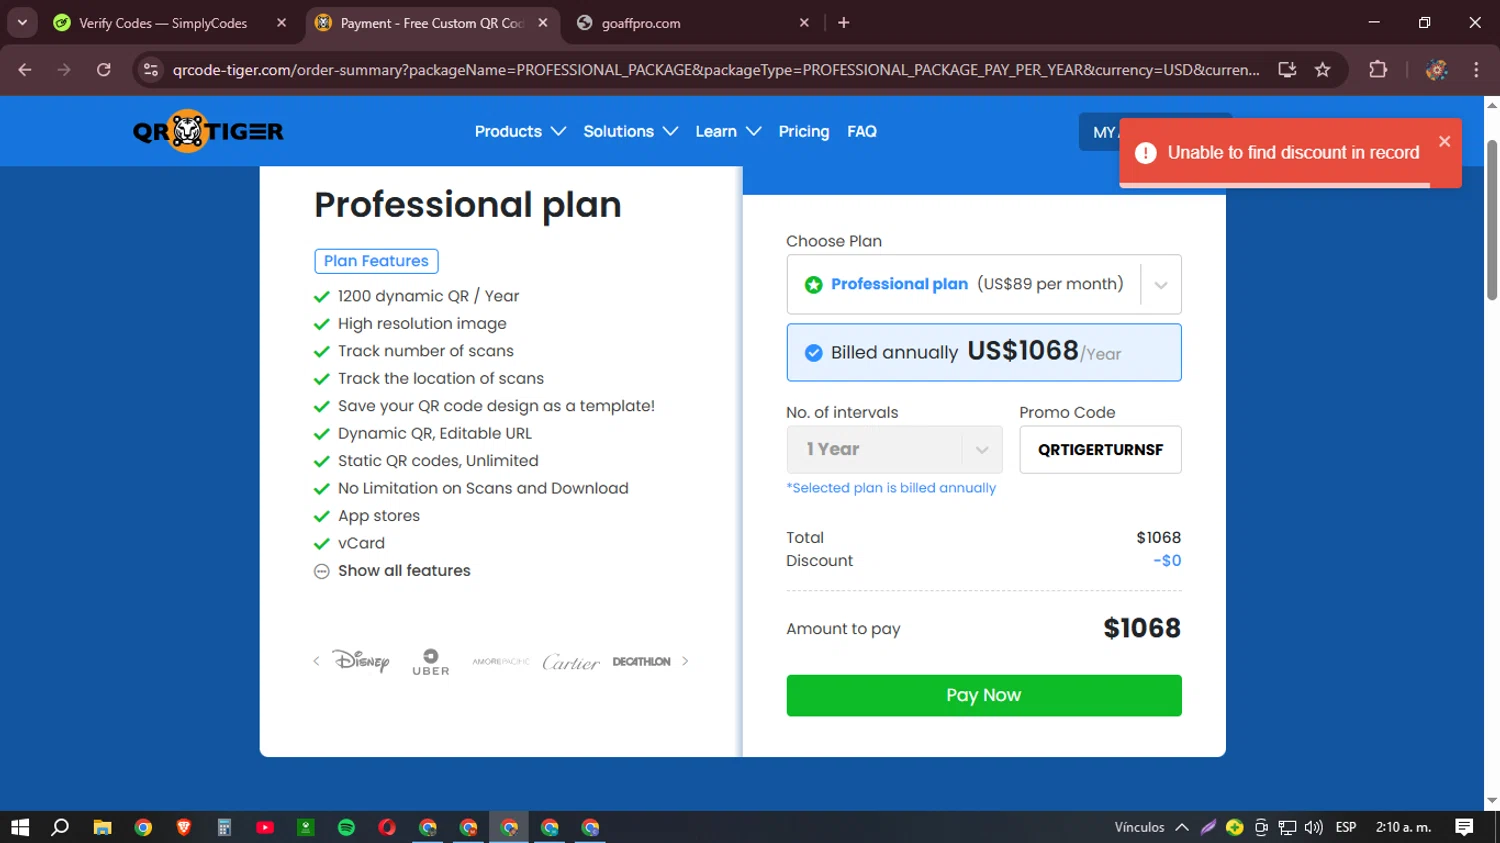Expand the Products menu

pos(520,131)
